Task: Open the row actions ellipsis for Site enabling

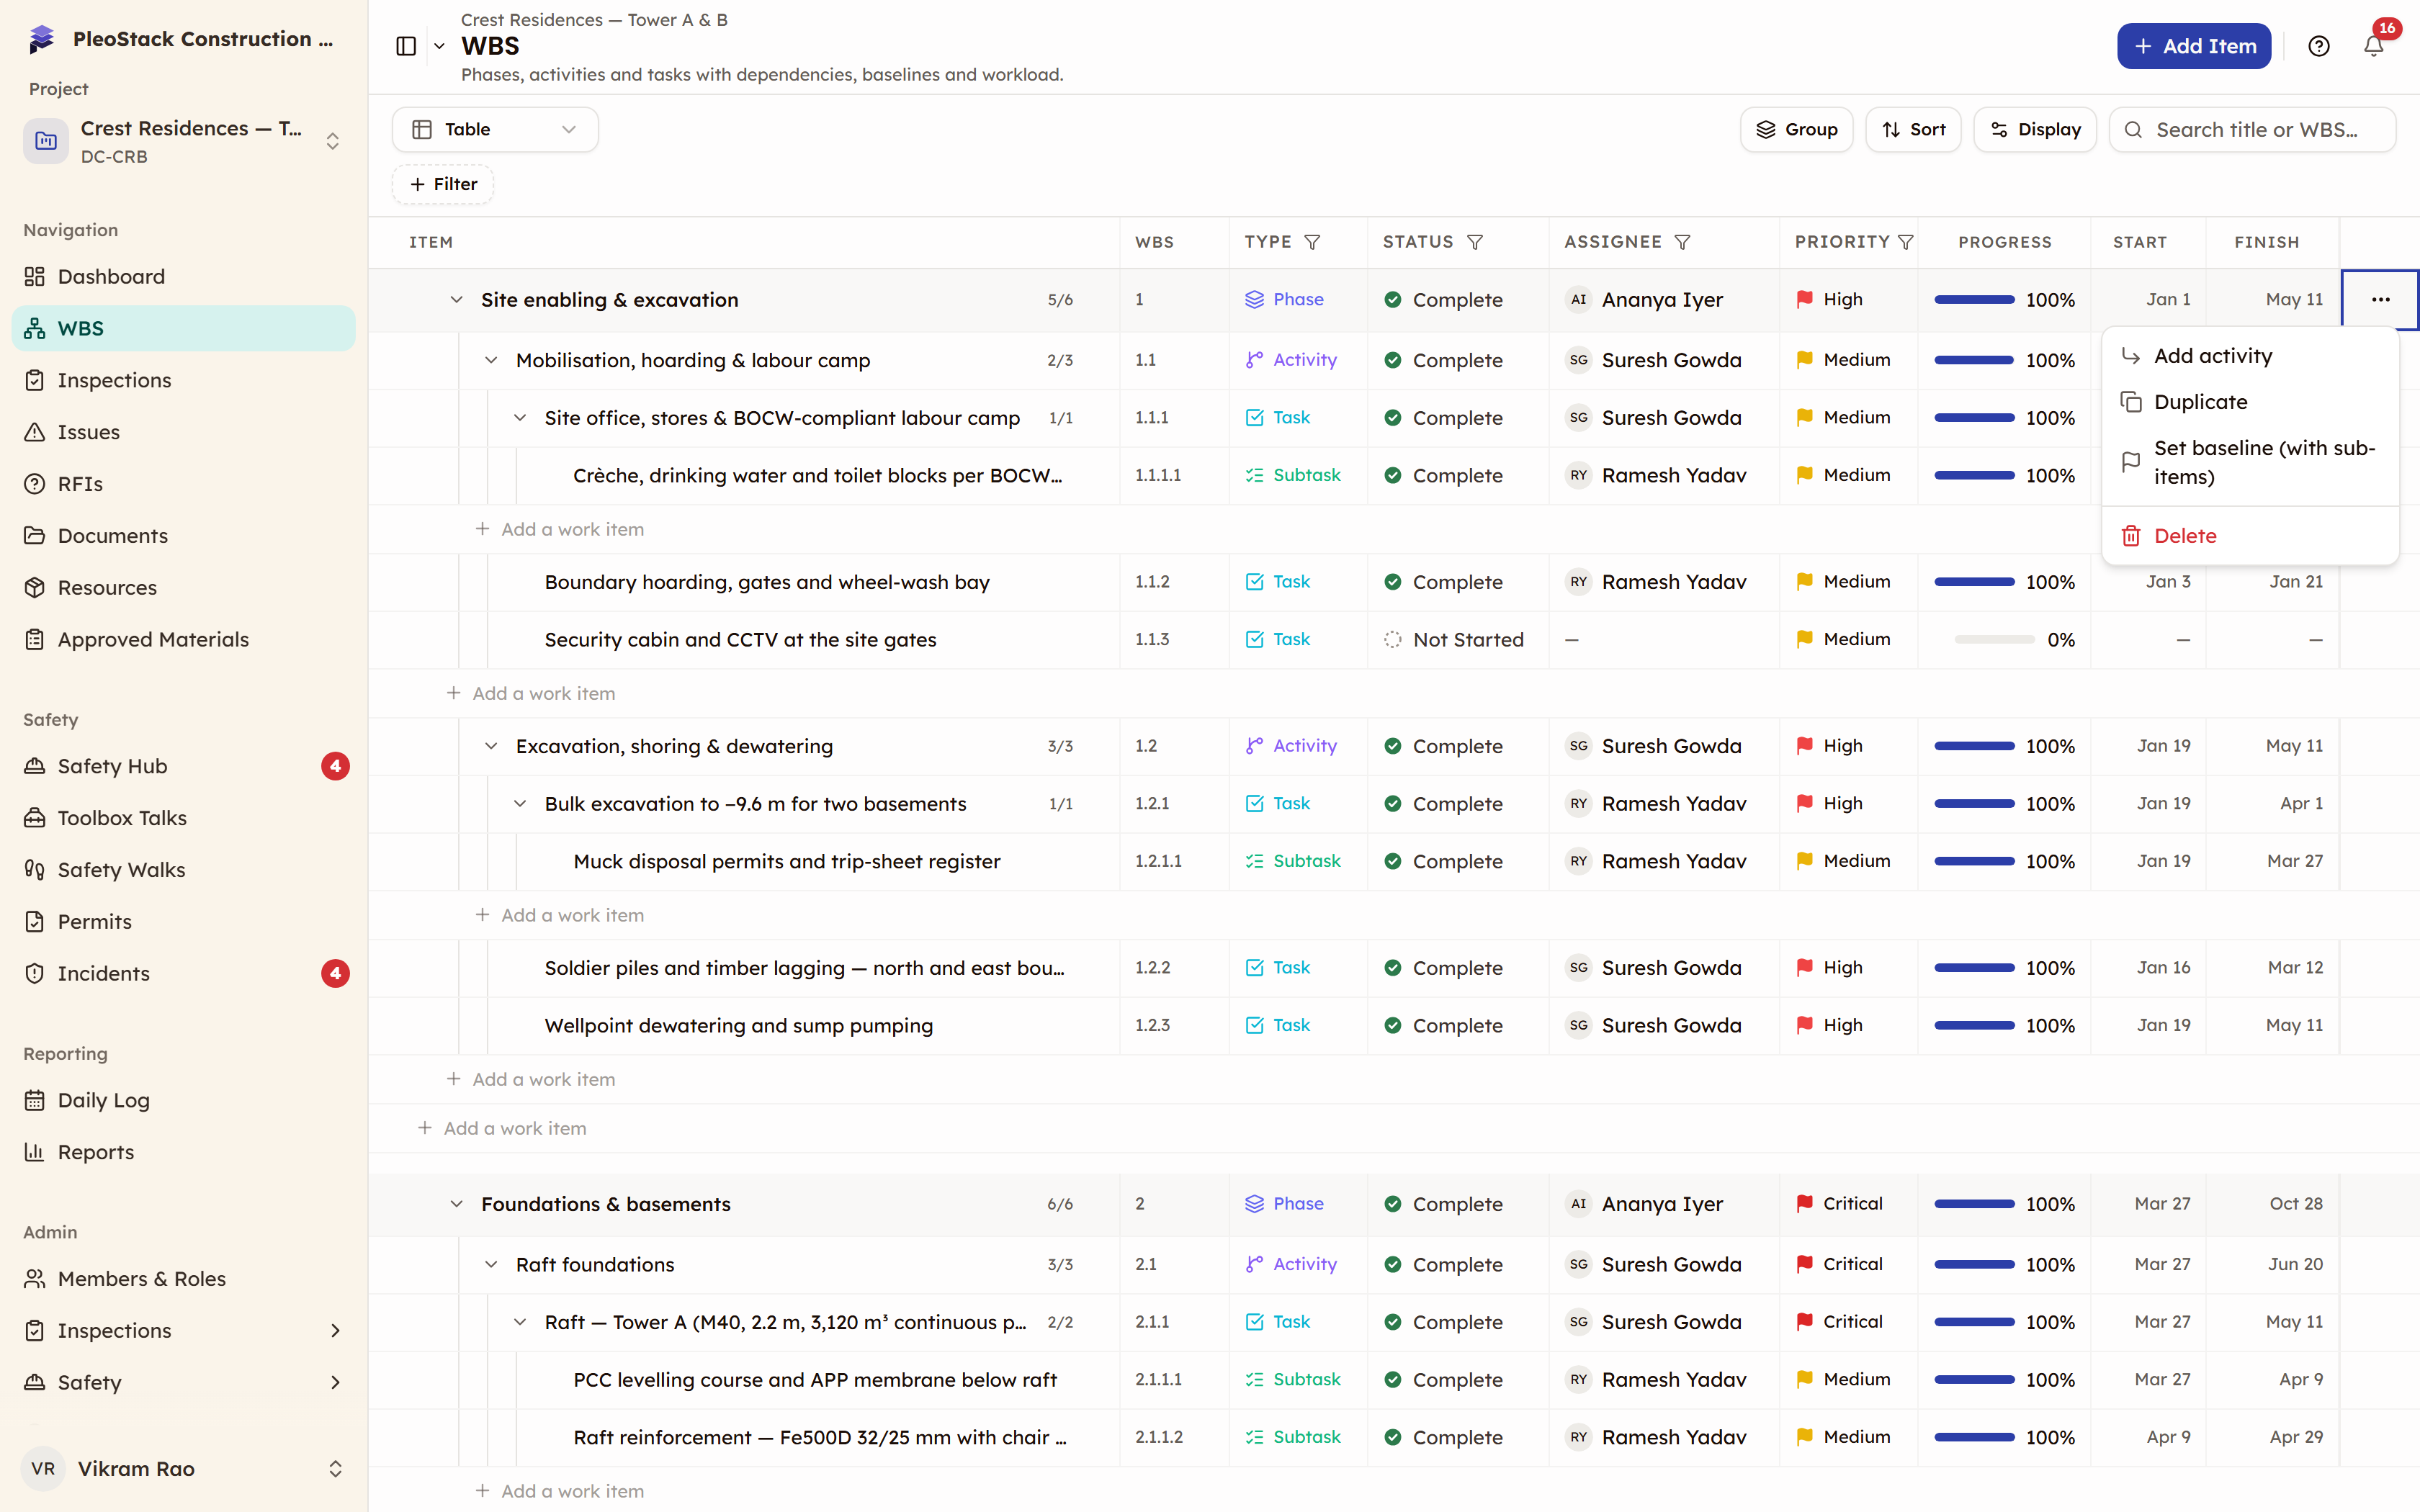Action: click(2380, 299)
